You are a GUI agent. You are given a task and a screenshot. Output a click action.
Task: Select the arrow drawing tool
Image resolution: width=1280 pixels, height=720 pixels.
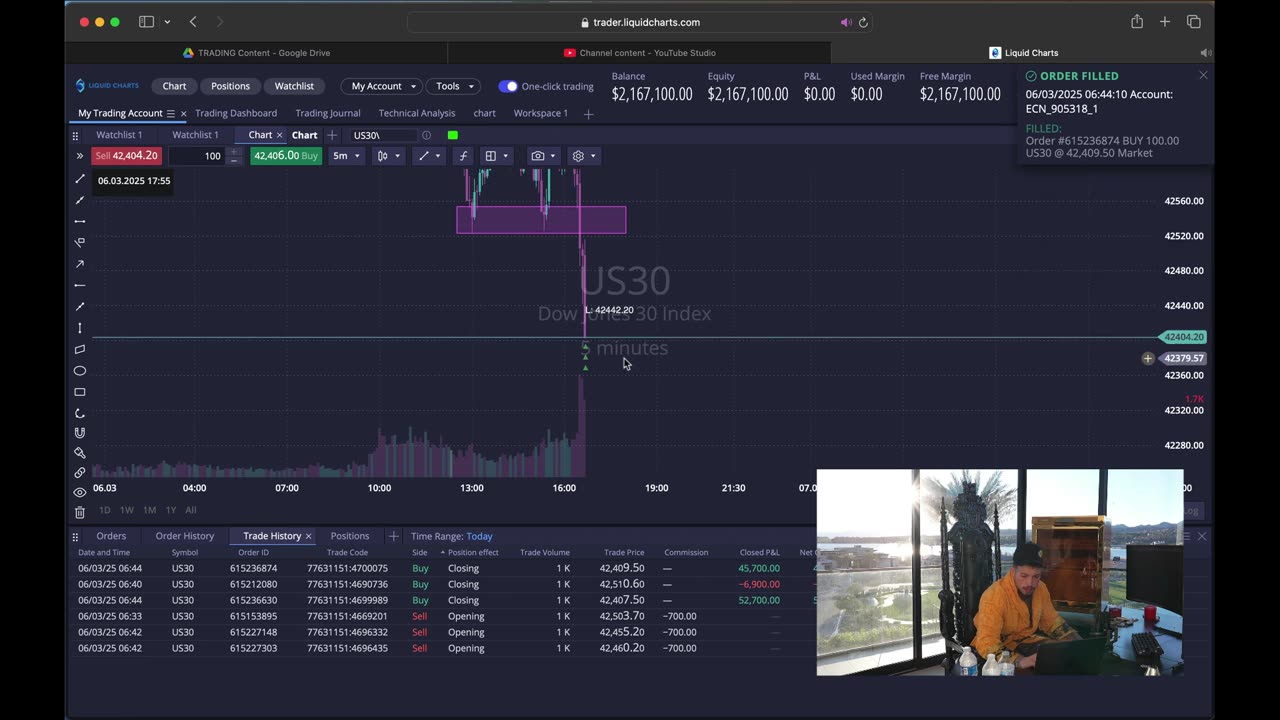[80, 264]
